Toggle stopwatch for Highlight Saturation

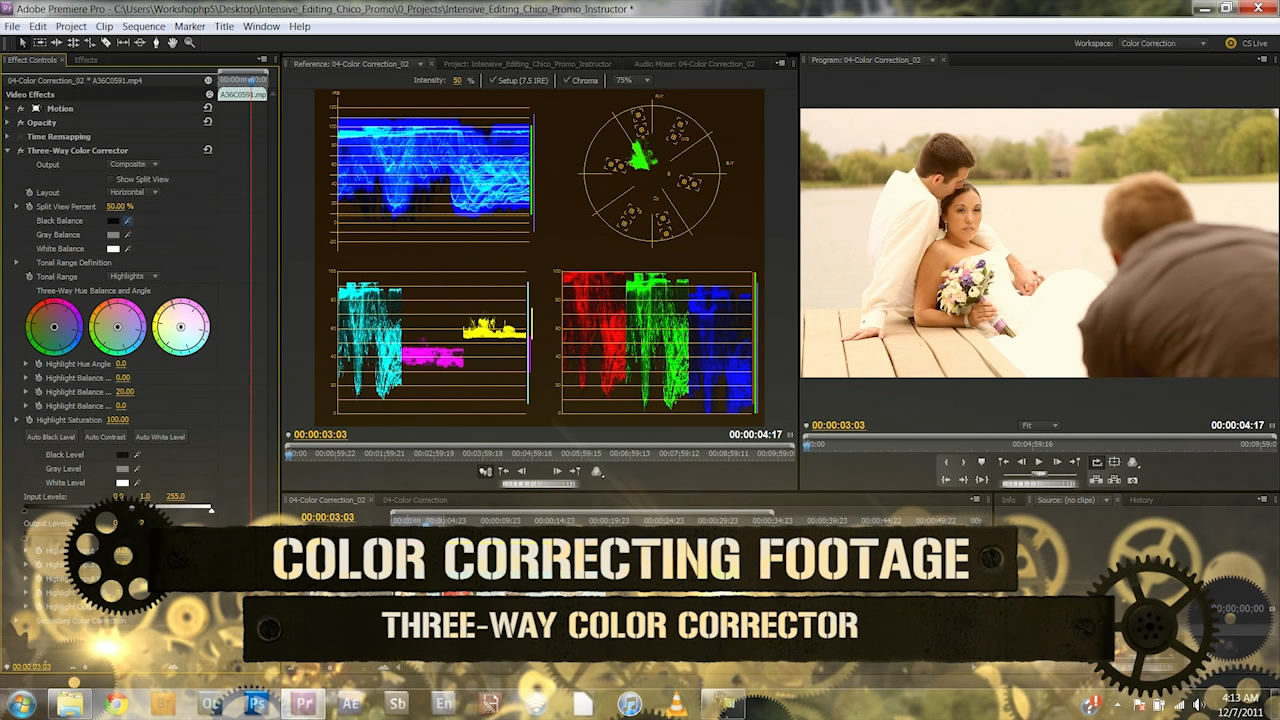(x=28, y=420)
